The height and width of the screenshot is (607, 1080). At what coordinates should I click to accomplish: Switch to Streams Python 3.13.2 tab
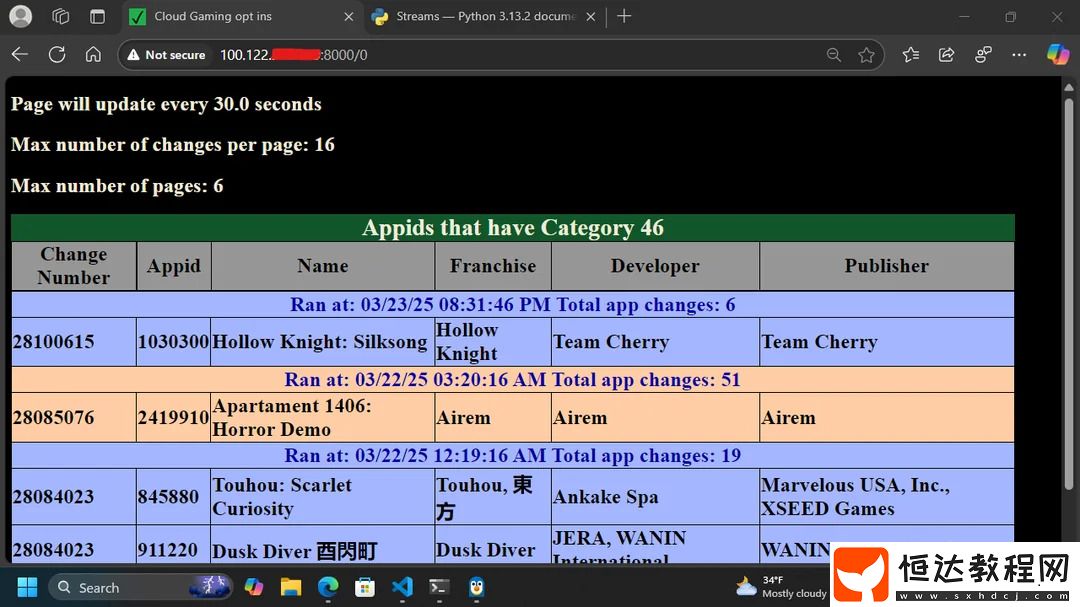click(x=484, y=17)
